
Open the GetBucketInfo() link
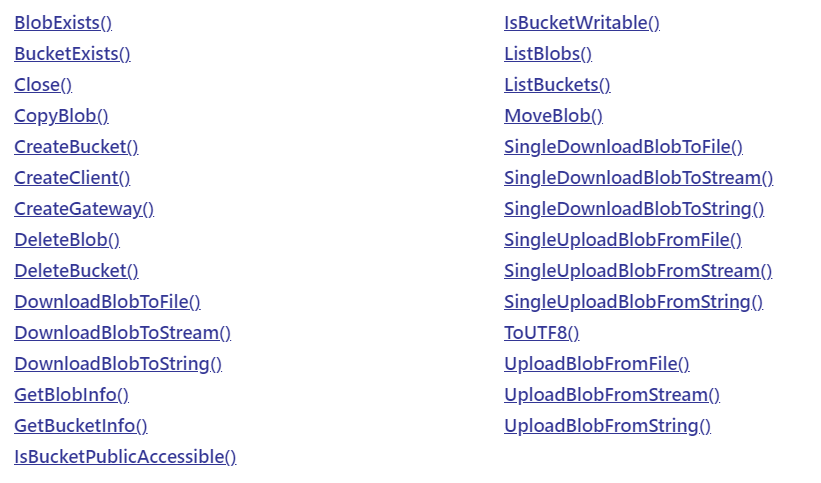[x=81, y=426]
